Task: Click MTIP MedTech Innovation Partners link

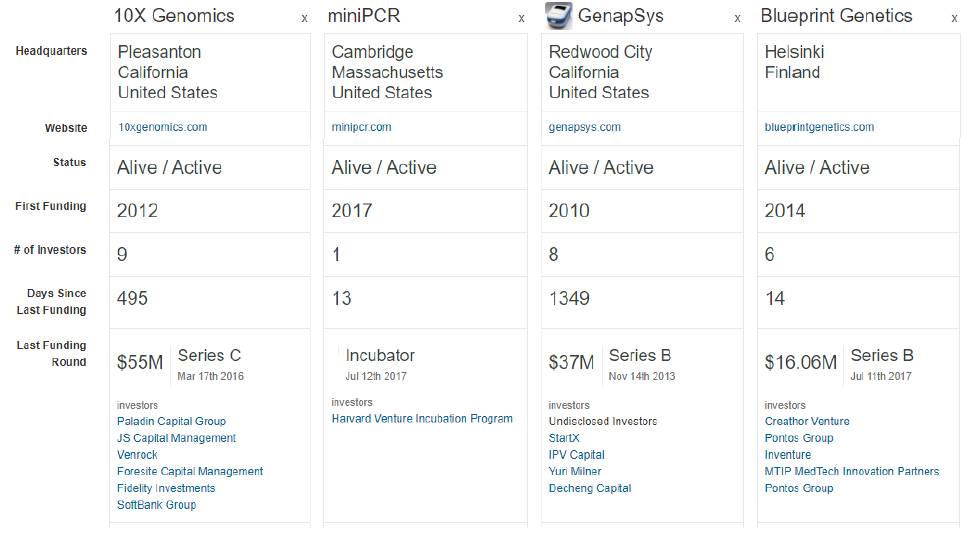Action: [851, 471]
